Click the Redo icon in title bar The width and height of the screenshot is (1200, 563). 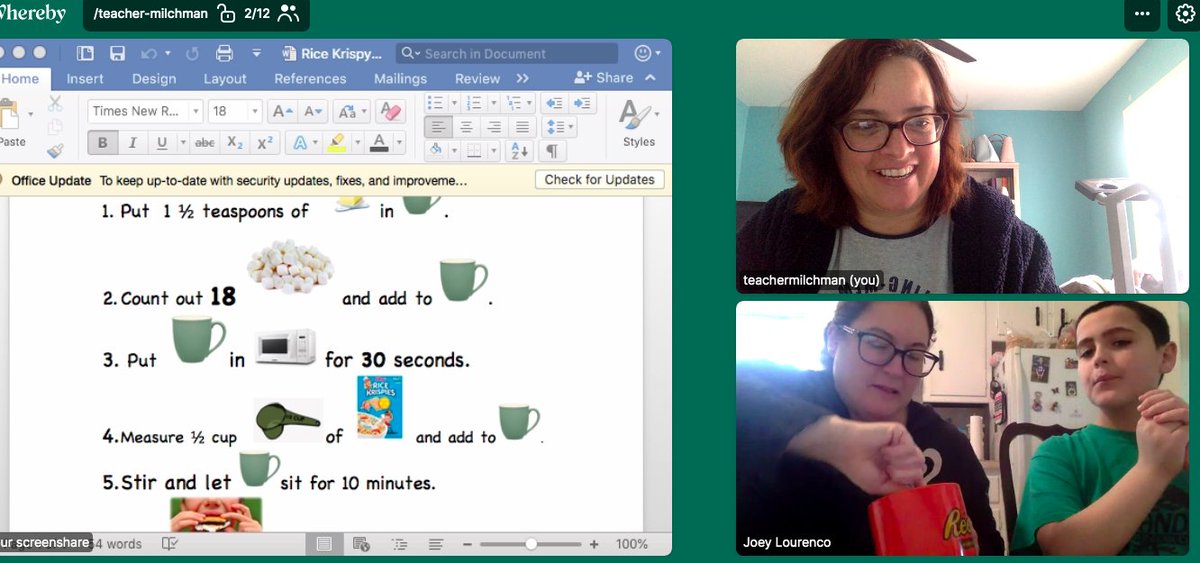coord(192,53)
